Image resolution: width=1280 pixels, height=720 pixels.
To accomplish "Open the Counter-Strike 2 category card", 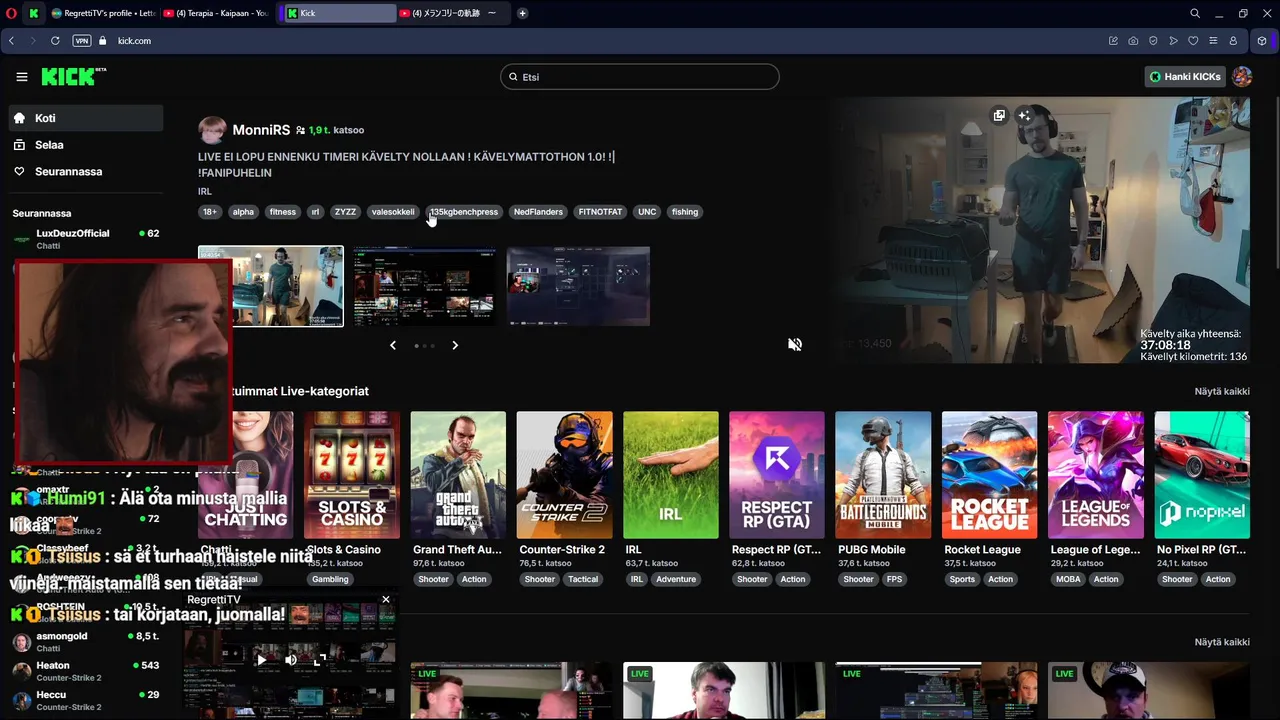I will tap(564, 475).
